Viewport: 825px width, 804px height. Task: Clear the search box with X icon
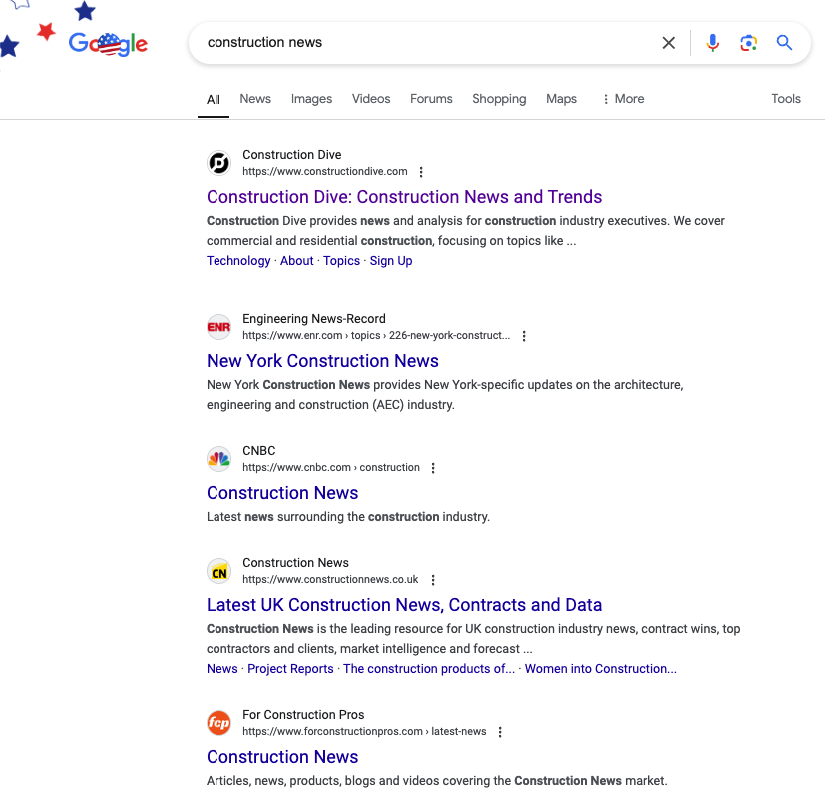click(669, 43)
